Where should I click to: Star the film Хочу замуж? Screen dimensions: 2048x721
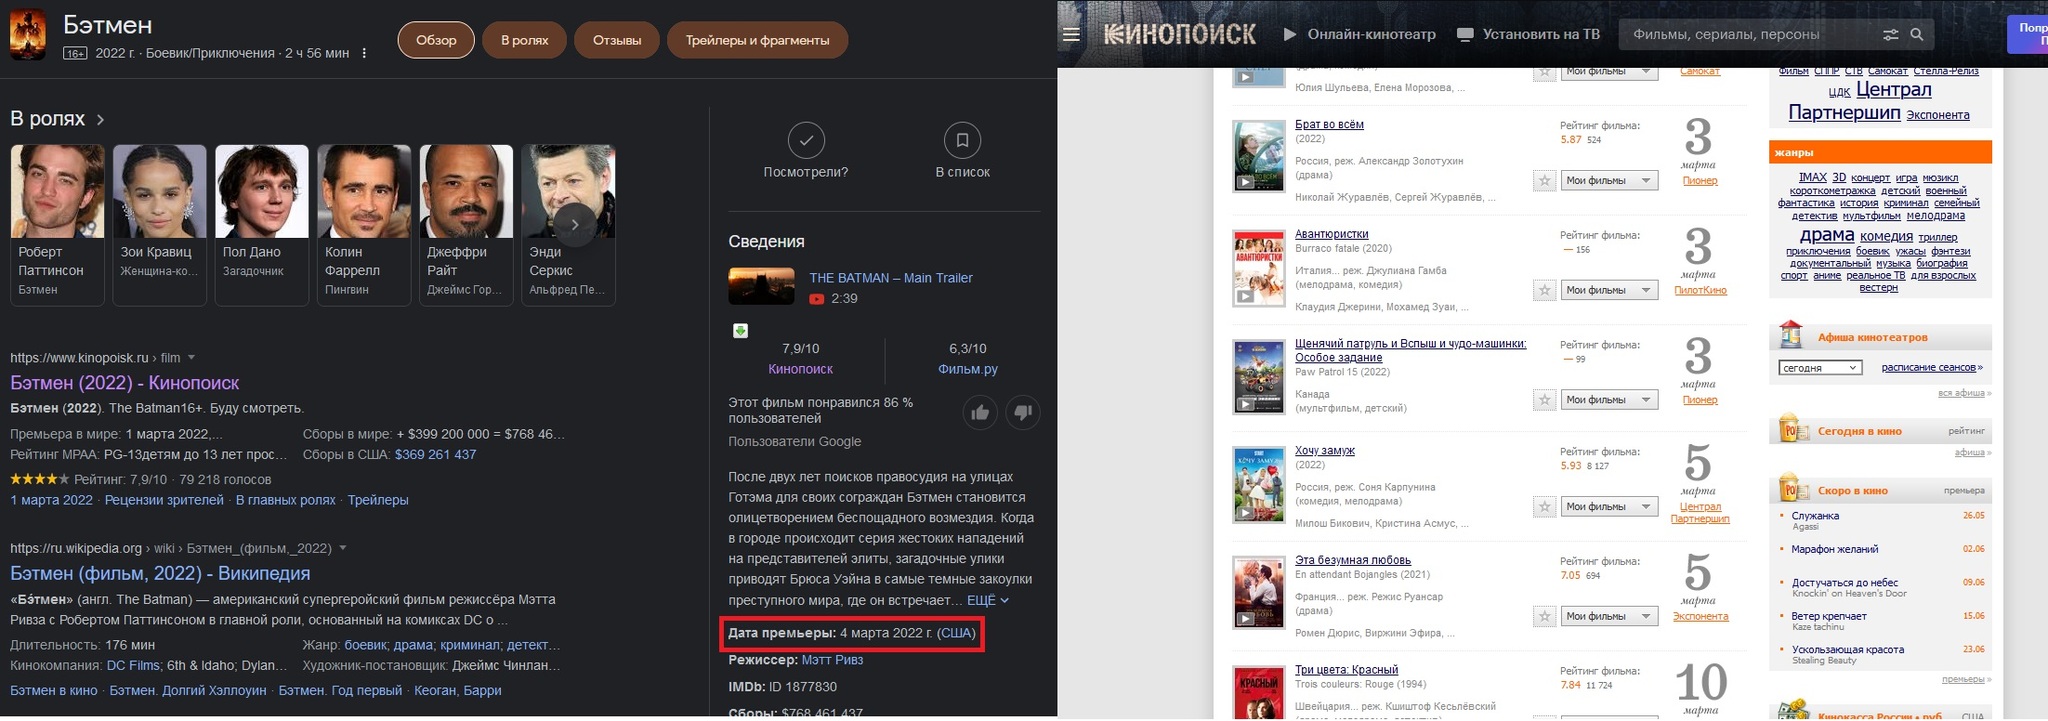coord(1545,507)
